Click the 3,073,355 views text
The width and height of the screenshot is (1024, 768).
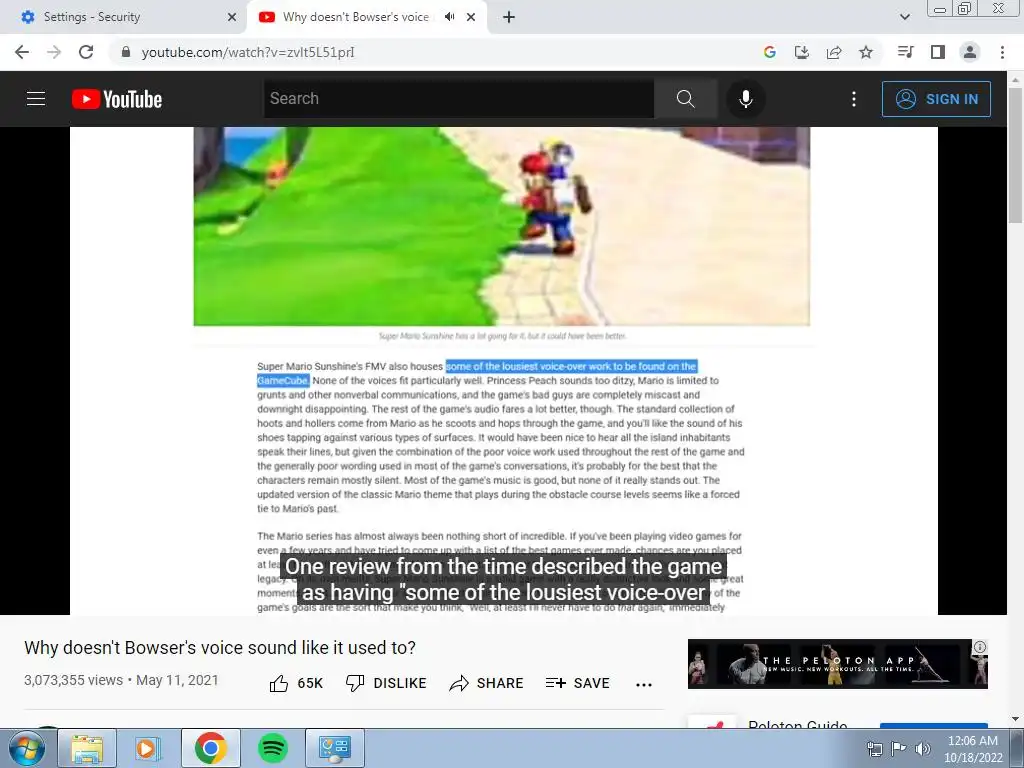coord(73,680)
